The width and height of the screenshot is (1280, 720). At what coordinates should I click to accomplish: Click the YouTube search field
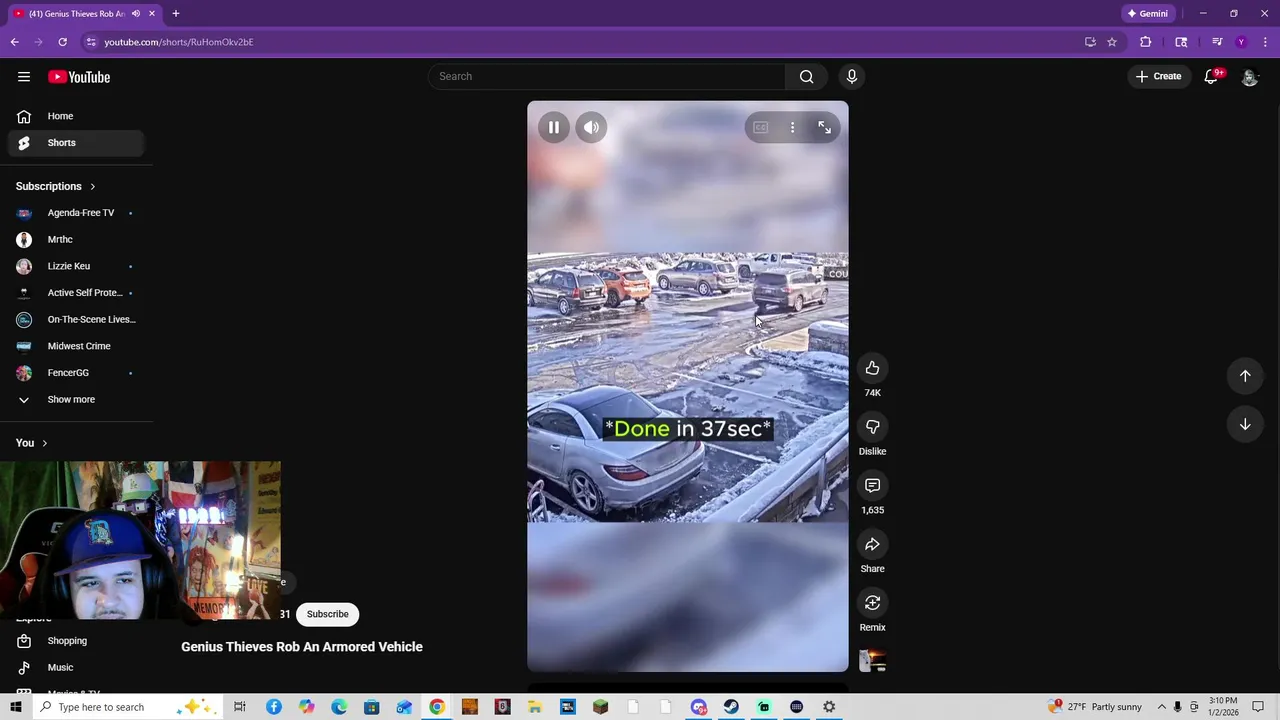[607, 76]
